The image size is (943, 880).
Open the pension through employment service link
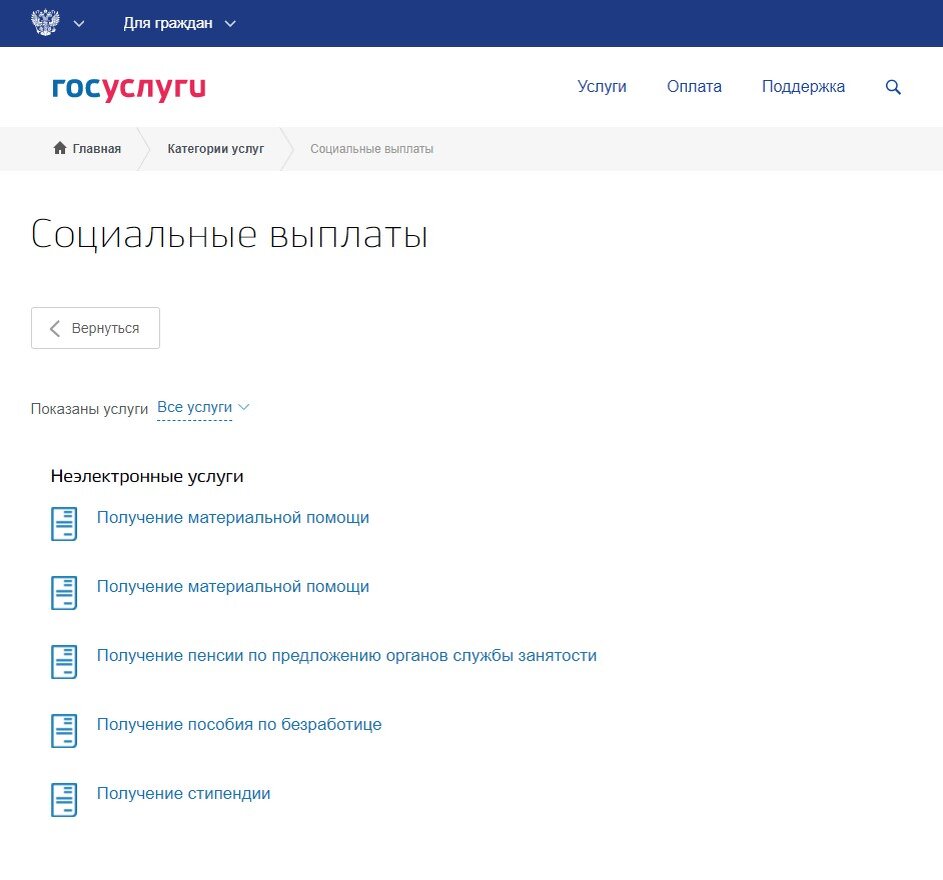point(346,655)
